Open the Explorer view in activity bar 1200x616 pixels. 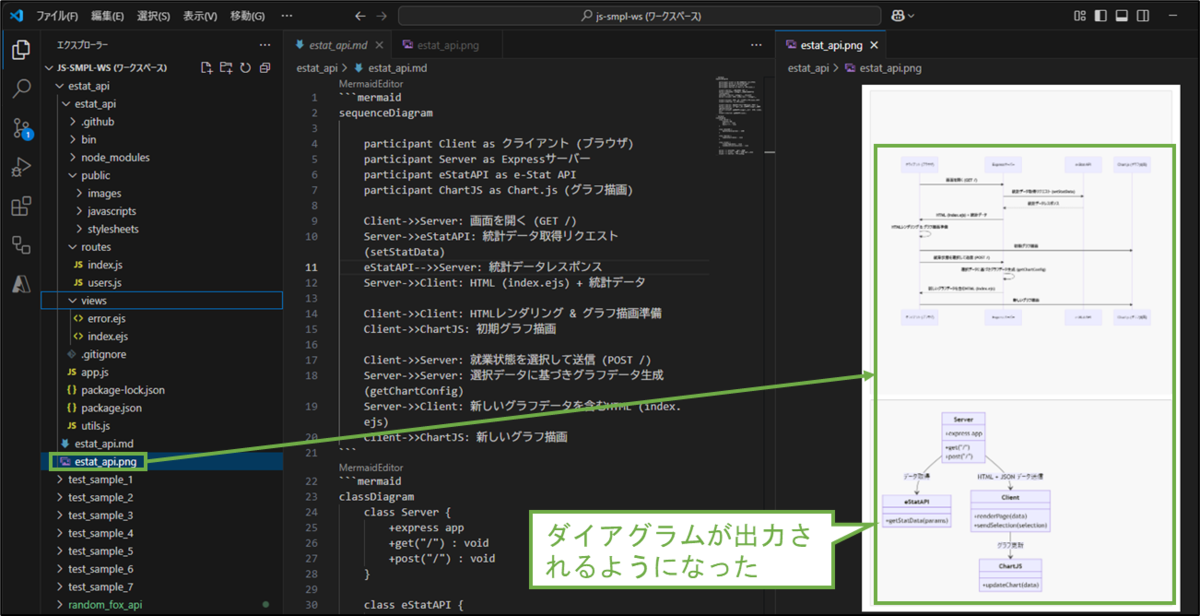[21, 50]
